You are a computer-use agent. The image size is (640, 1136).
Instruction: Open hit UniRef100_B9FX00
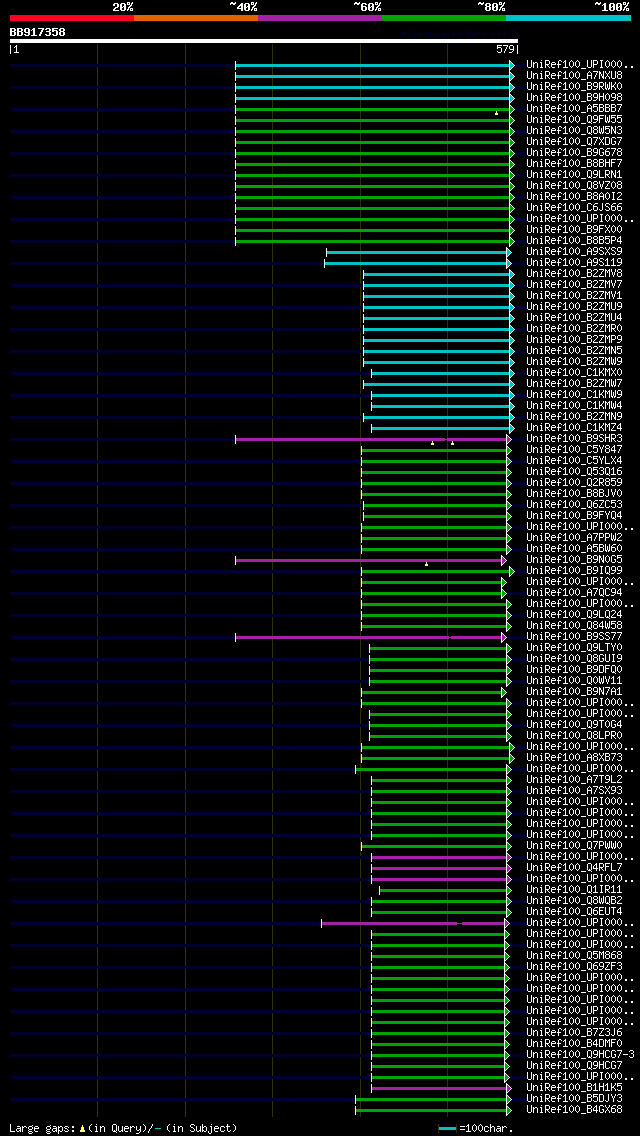pyautogui.click(x=574, y=230)
